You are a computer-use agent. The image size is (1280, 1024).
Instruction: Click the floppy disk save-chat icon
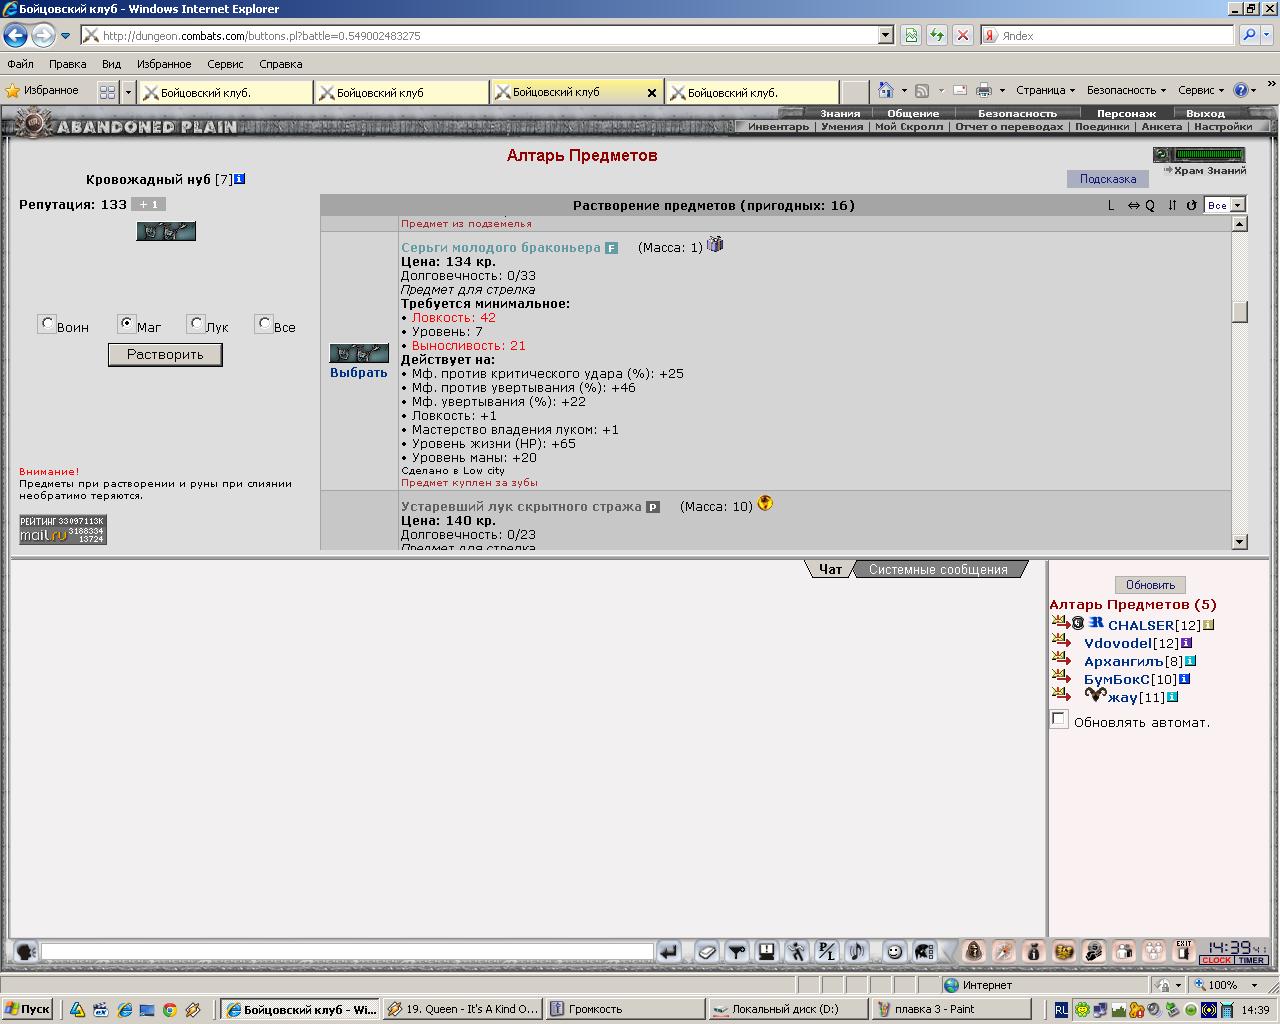(767, 951)
